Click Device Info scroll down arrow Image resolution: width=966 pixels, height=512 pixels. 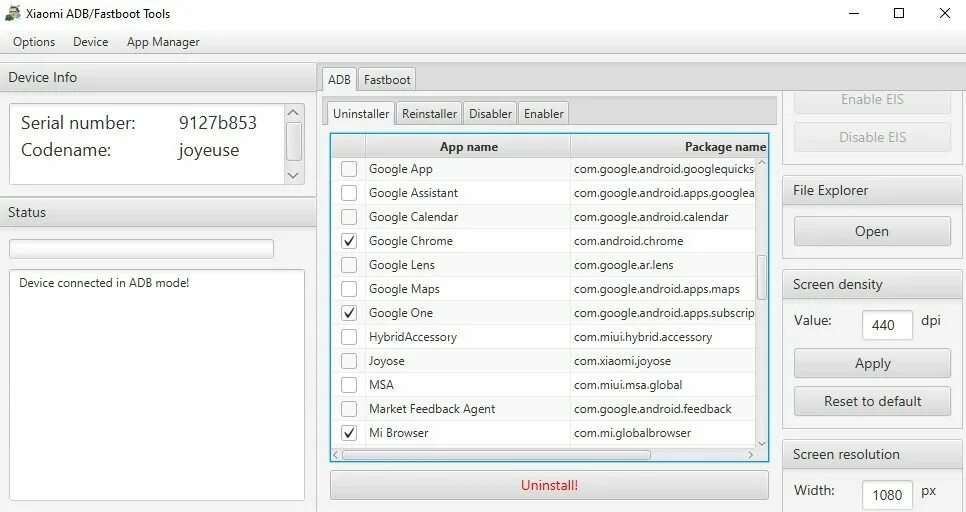[293, 175]
